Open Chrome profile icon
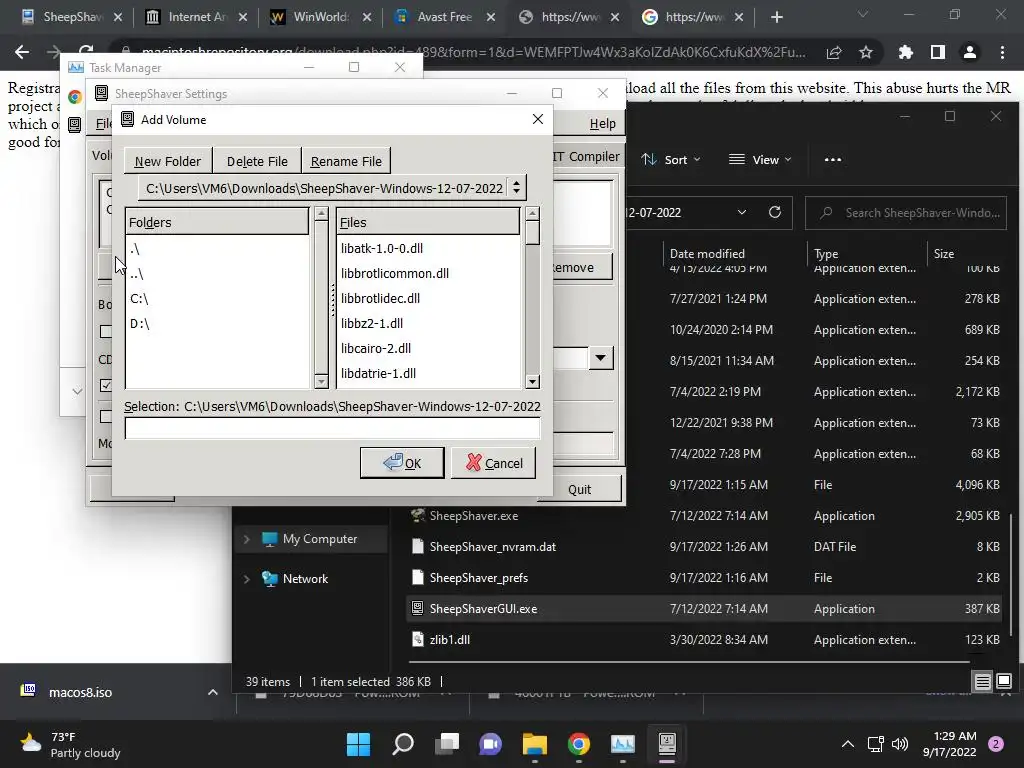 pos(970,52)
